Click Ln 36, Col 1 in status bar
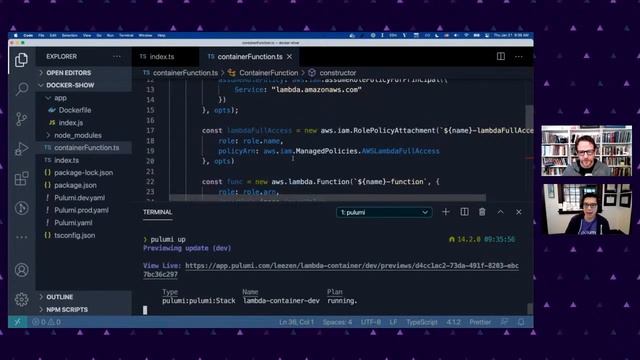This screenshot has width=640, height=360. point(296,322)
